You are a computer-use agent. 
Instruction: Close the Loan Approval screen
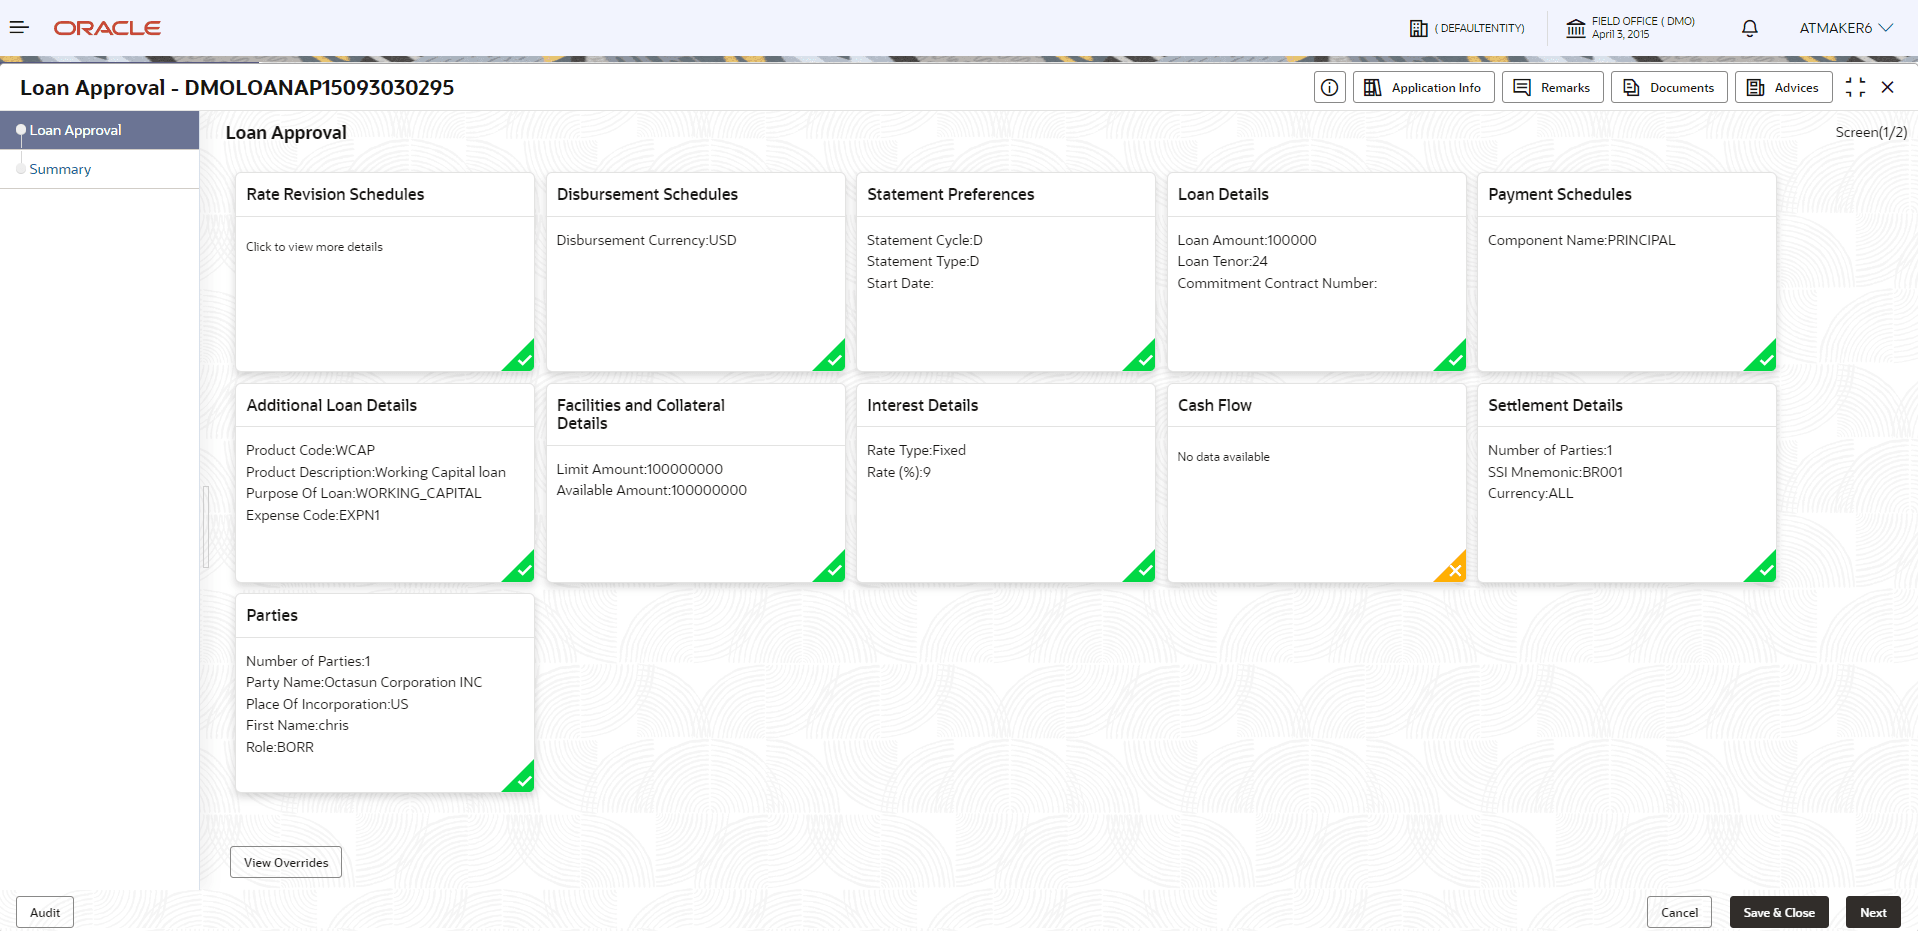[1888, 87]
